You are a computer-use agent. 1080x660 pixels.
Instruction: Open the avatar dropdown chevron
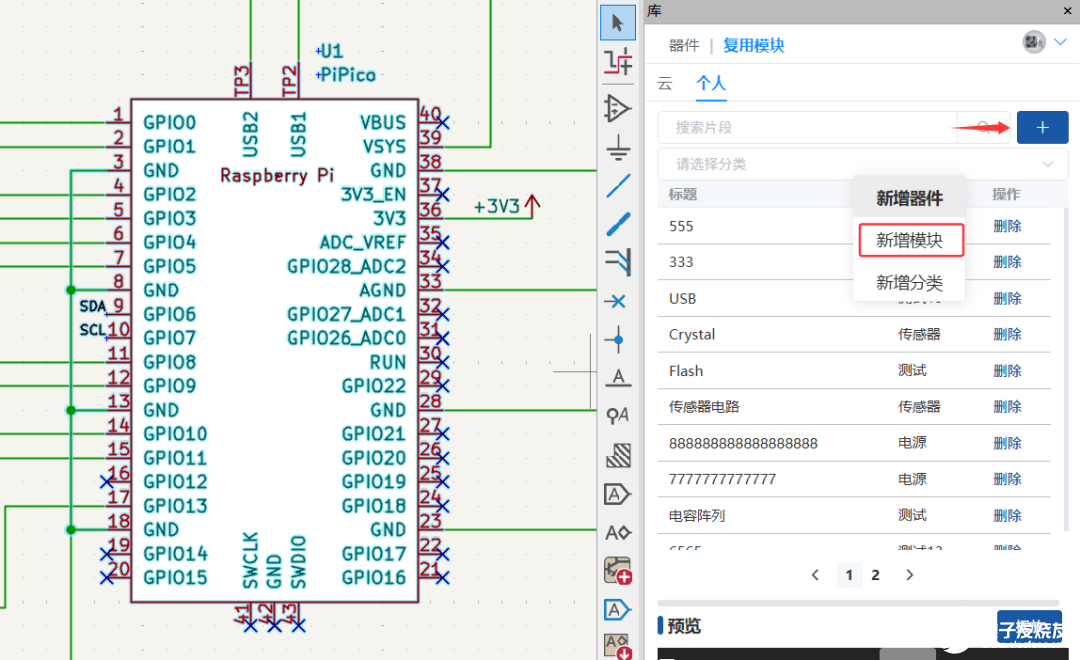pos(1061,42)
